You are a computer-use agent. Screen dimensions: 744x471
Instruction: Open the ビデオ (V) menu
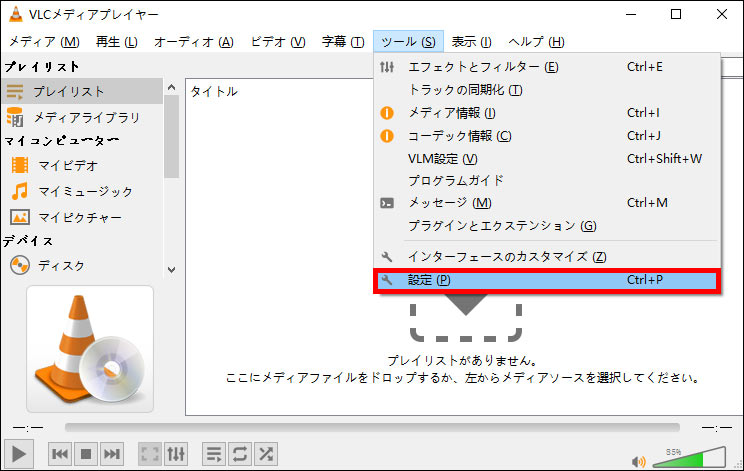(278, 42)
